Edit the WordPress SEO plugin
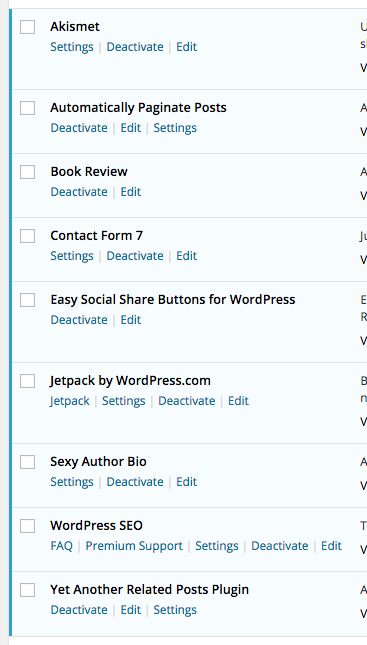Image resolution: width=367 pixels, height=645 pixels. point(332,546)
